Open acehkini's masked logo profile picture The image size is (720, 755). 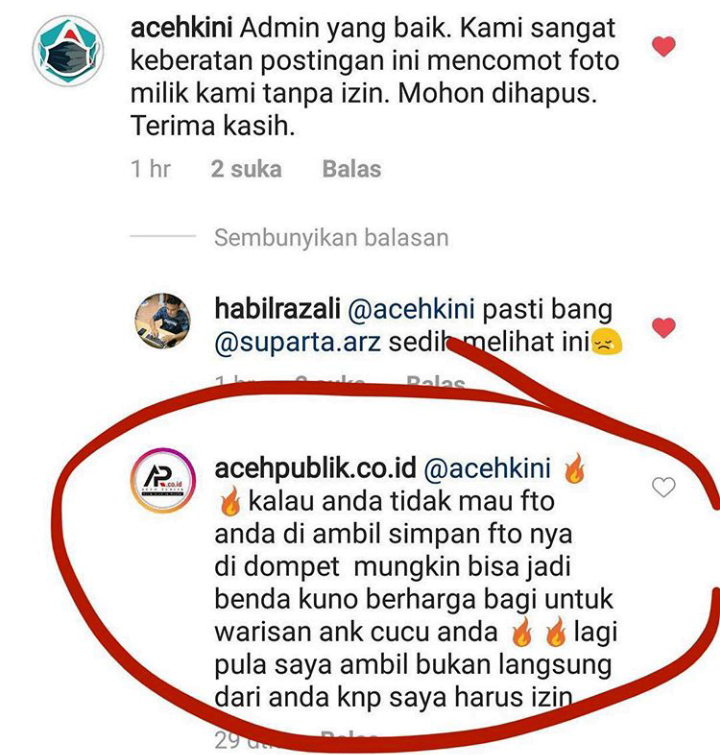pos(68,51)
